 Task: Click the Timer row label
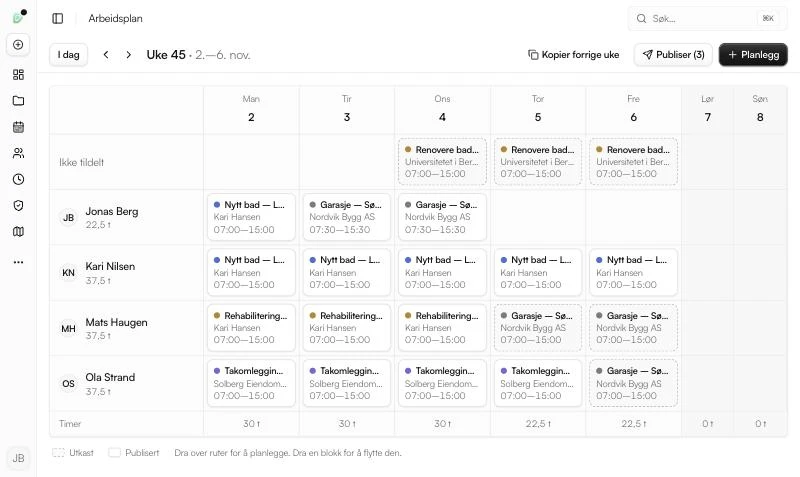click(70, 423)
